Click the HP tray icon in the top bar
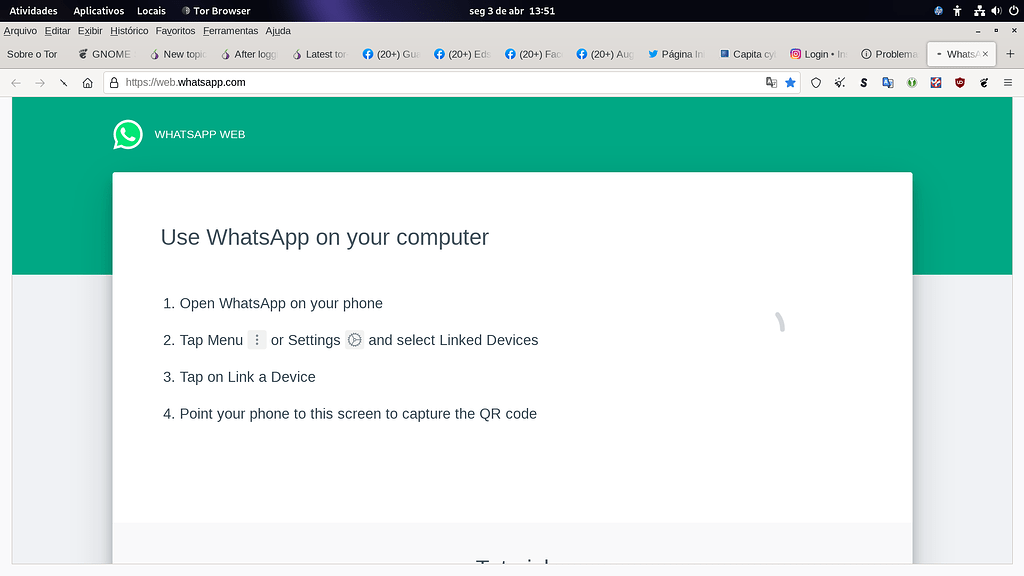 pos(938,10)
